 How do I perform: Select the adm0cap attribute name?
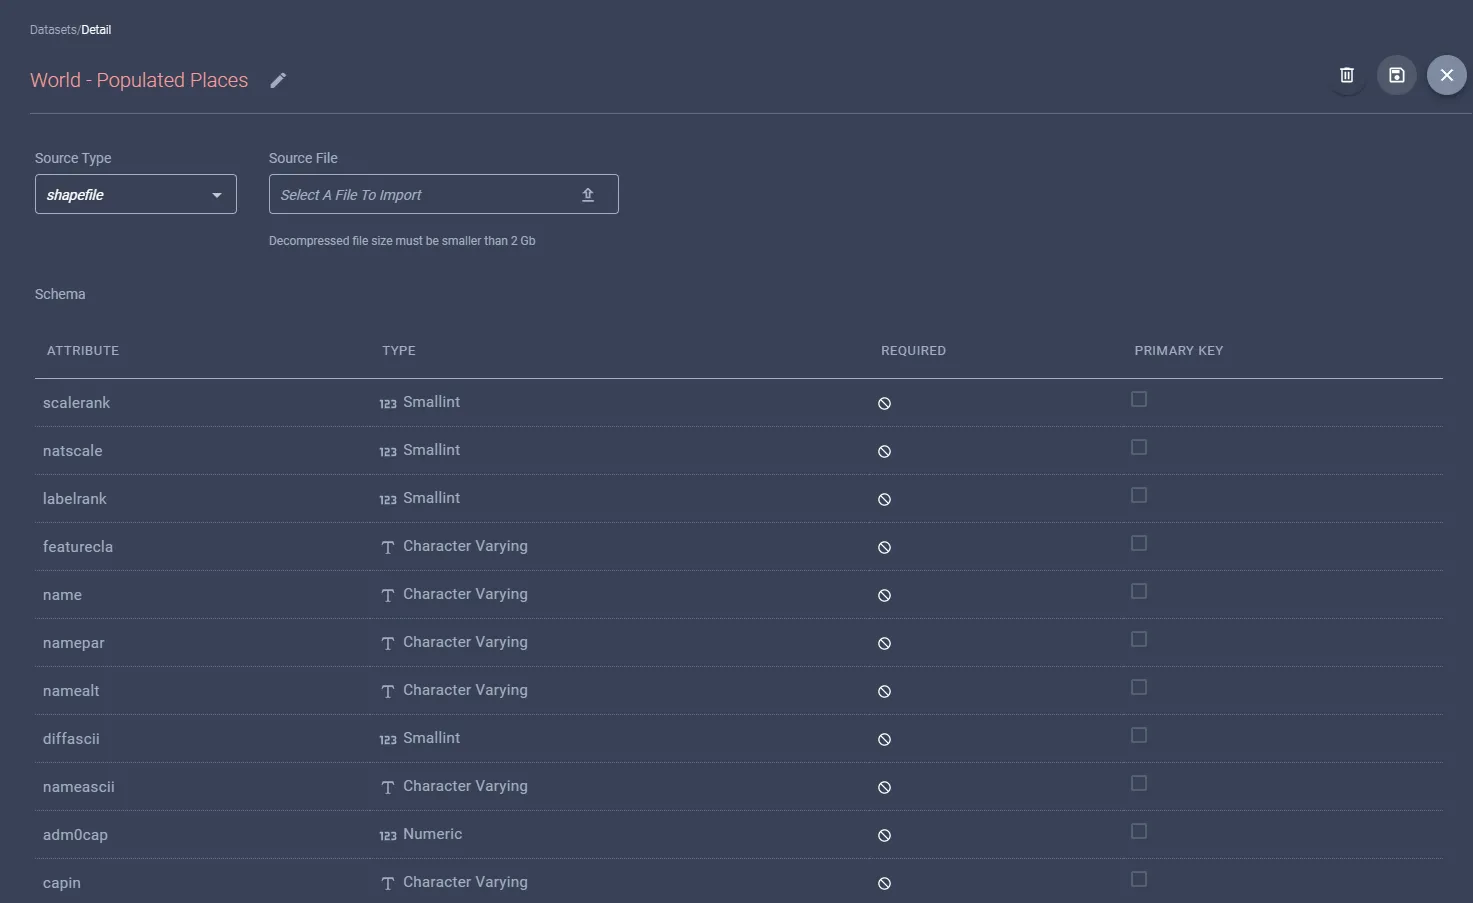coord(75,835)
